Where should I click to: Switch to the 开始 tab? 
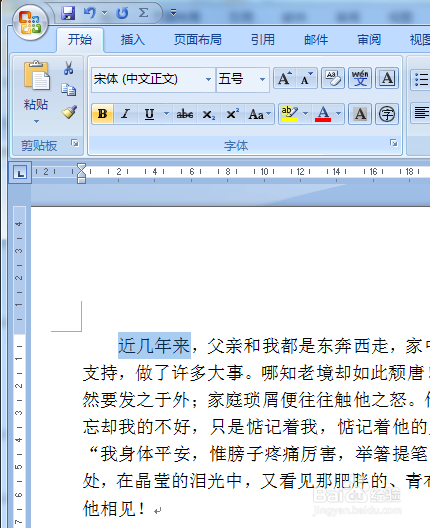80,40
